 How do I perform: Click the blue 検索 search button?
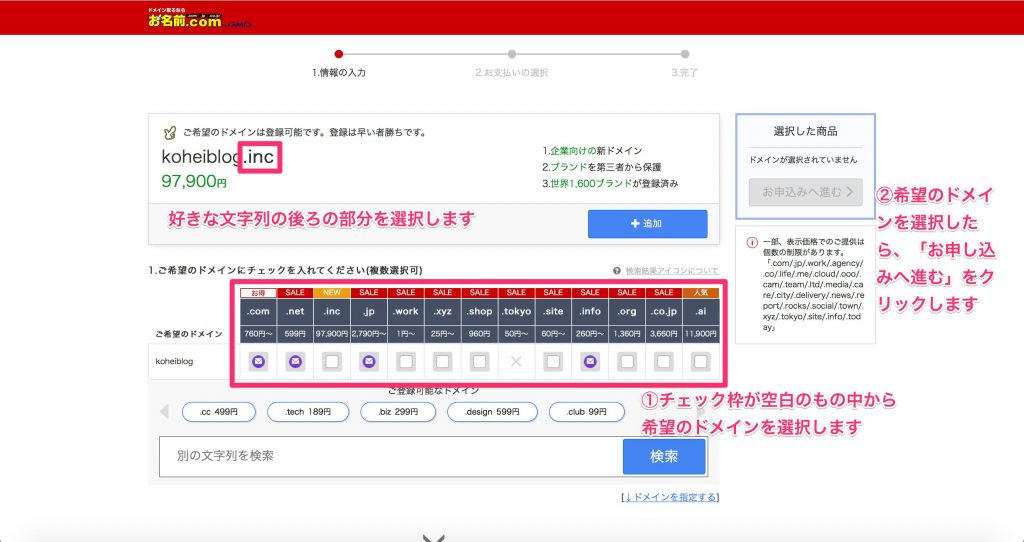(664, 456)
